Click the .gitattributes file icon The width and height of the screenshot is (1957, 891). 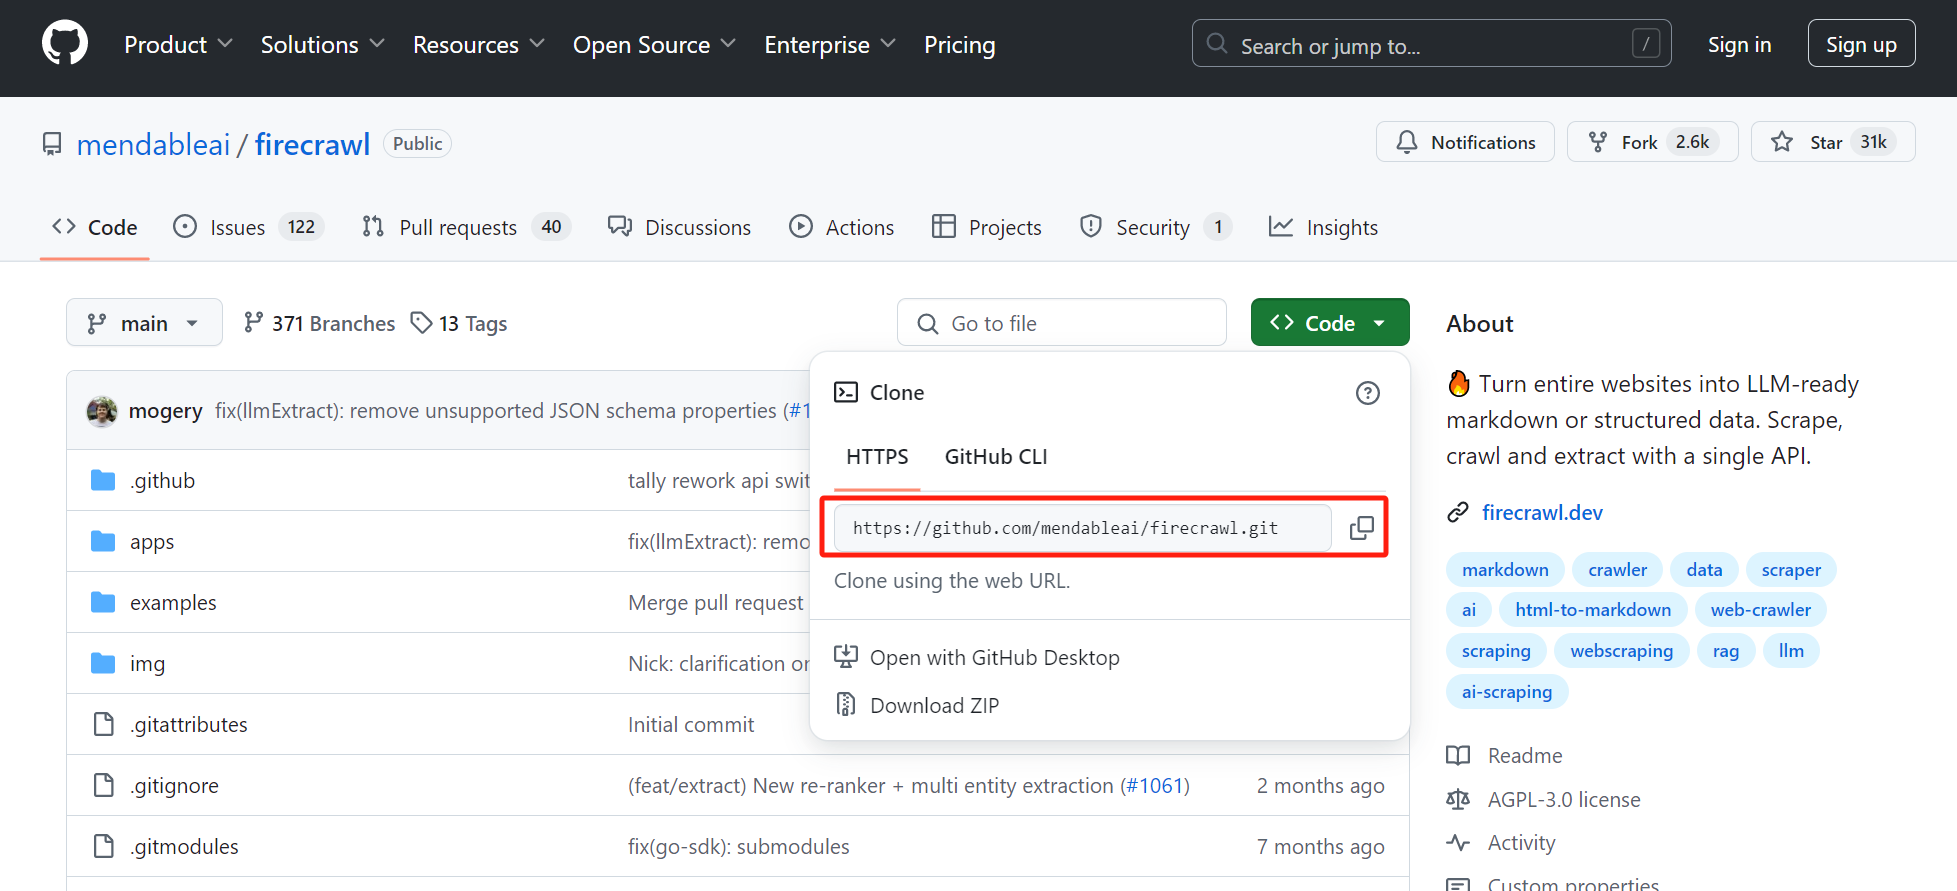pyautogui.click(x=103, y=724)
